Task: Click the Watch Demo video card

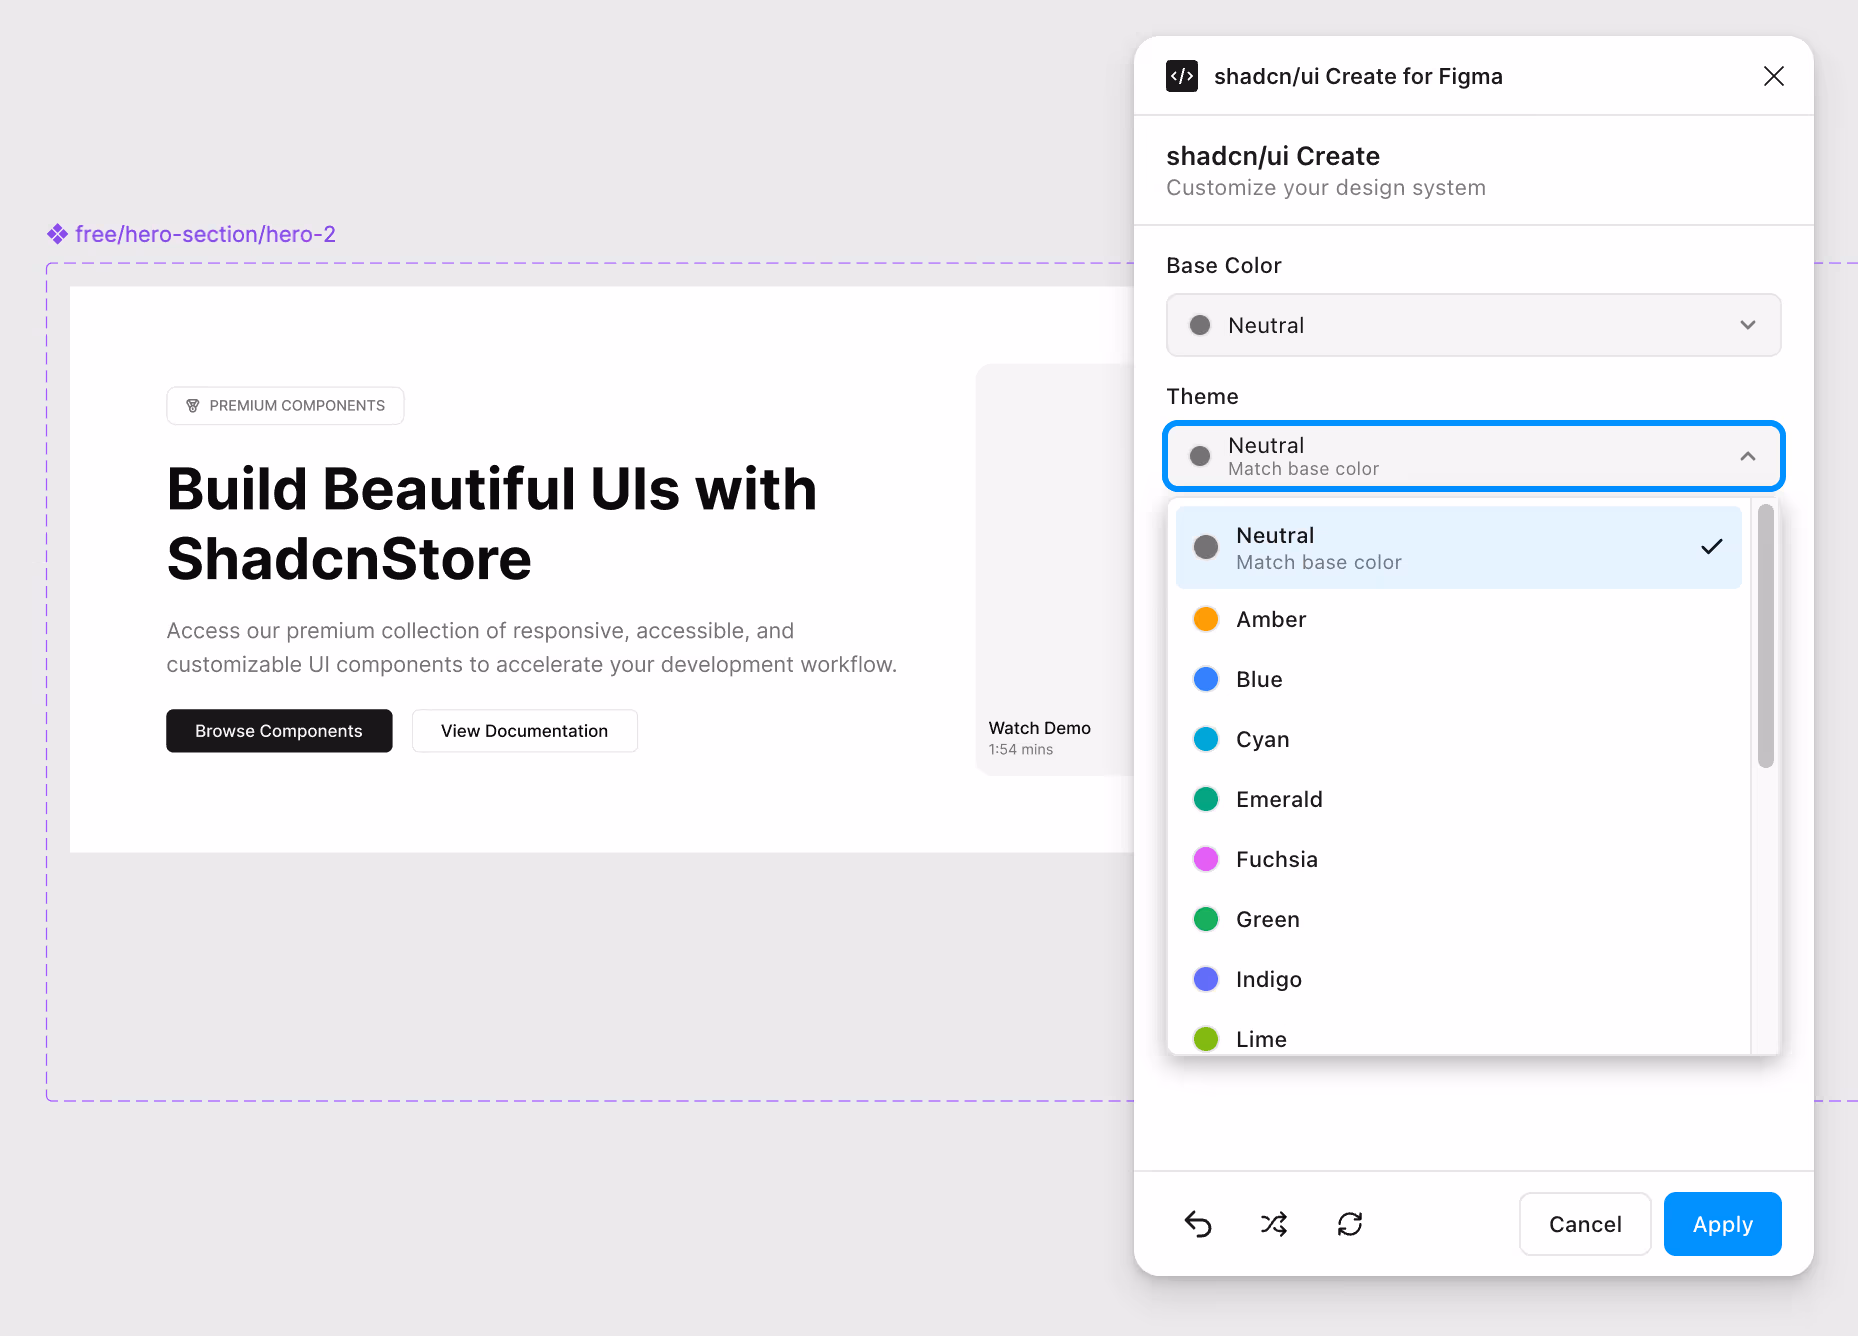Action: (x=1055, y=569)
